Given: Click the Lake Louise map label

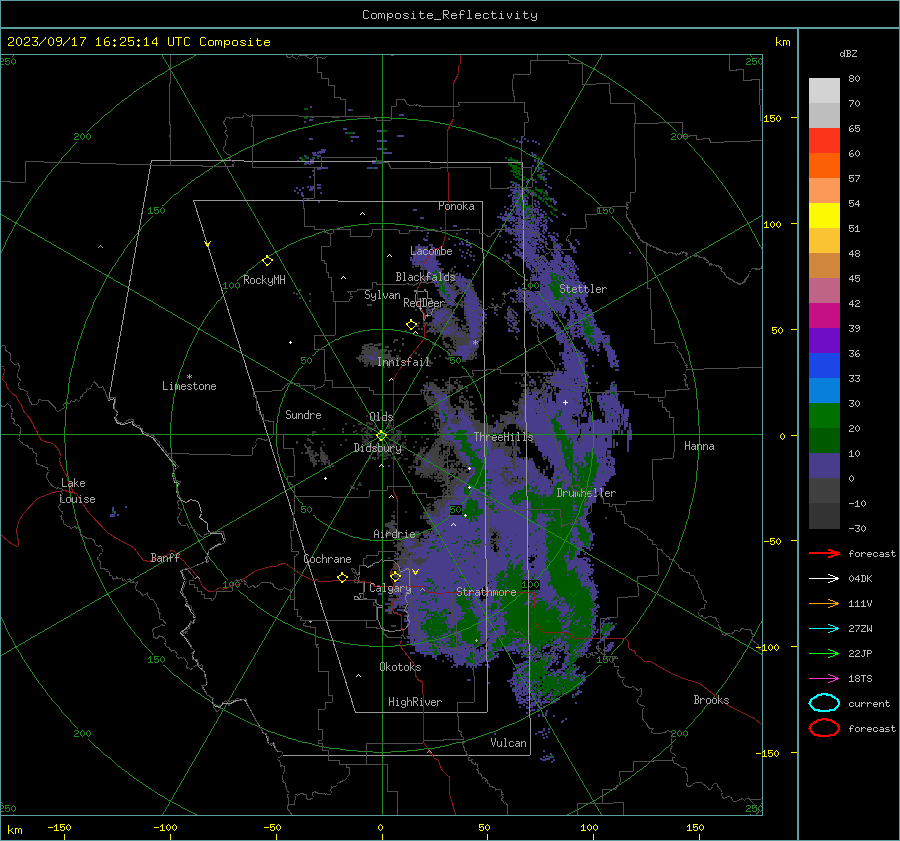Looking at the screenshot, I should coord(78,491).
